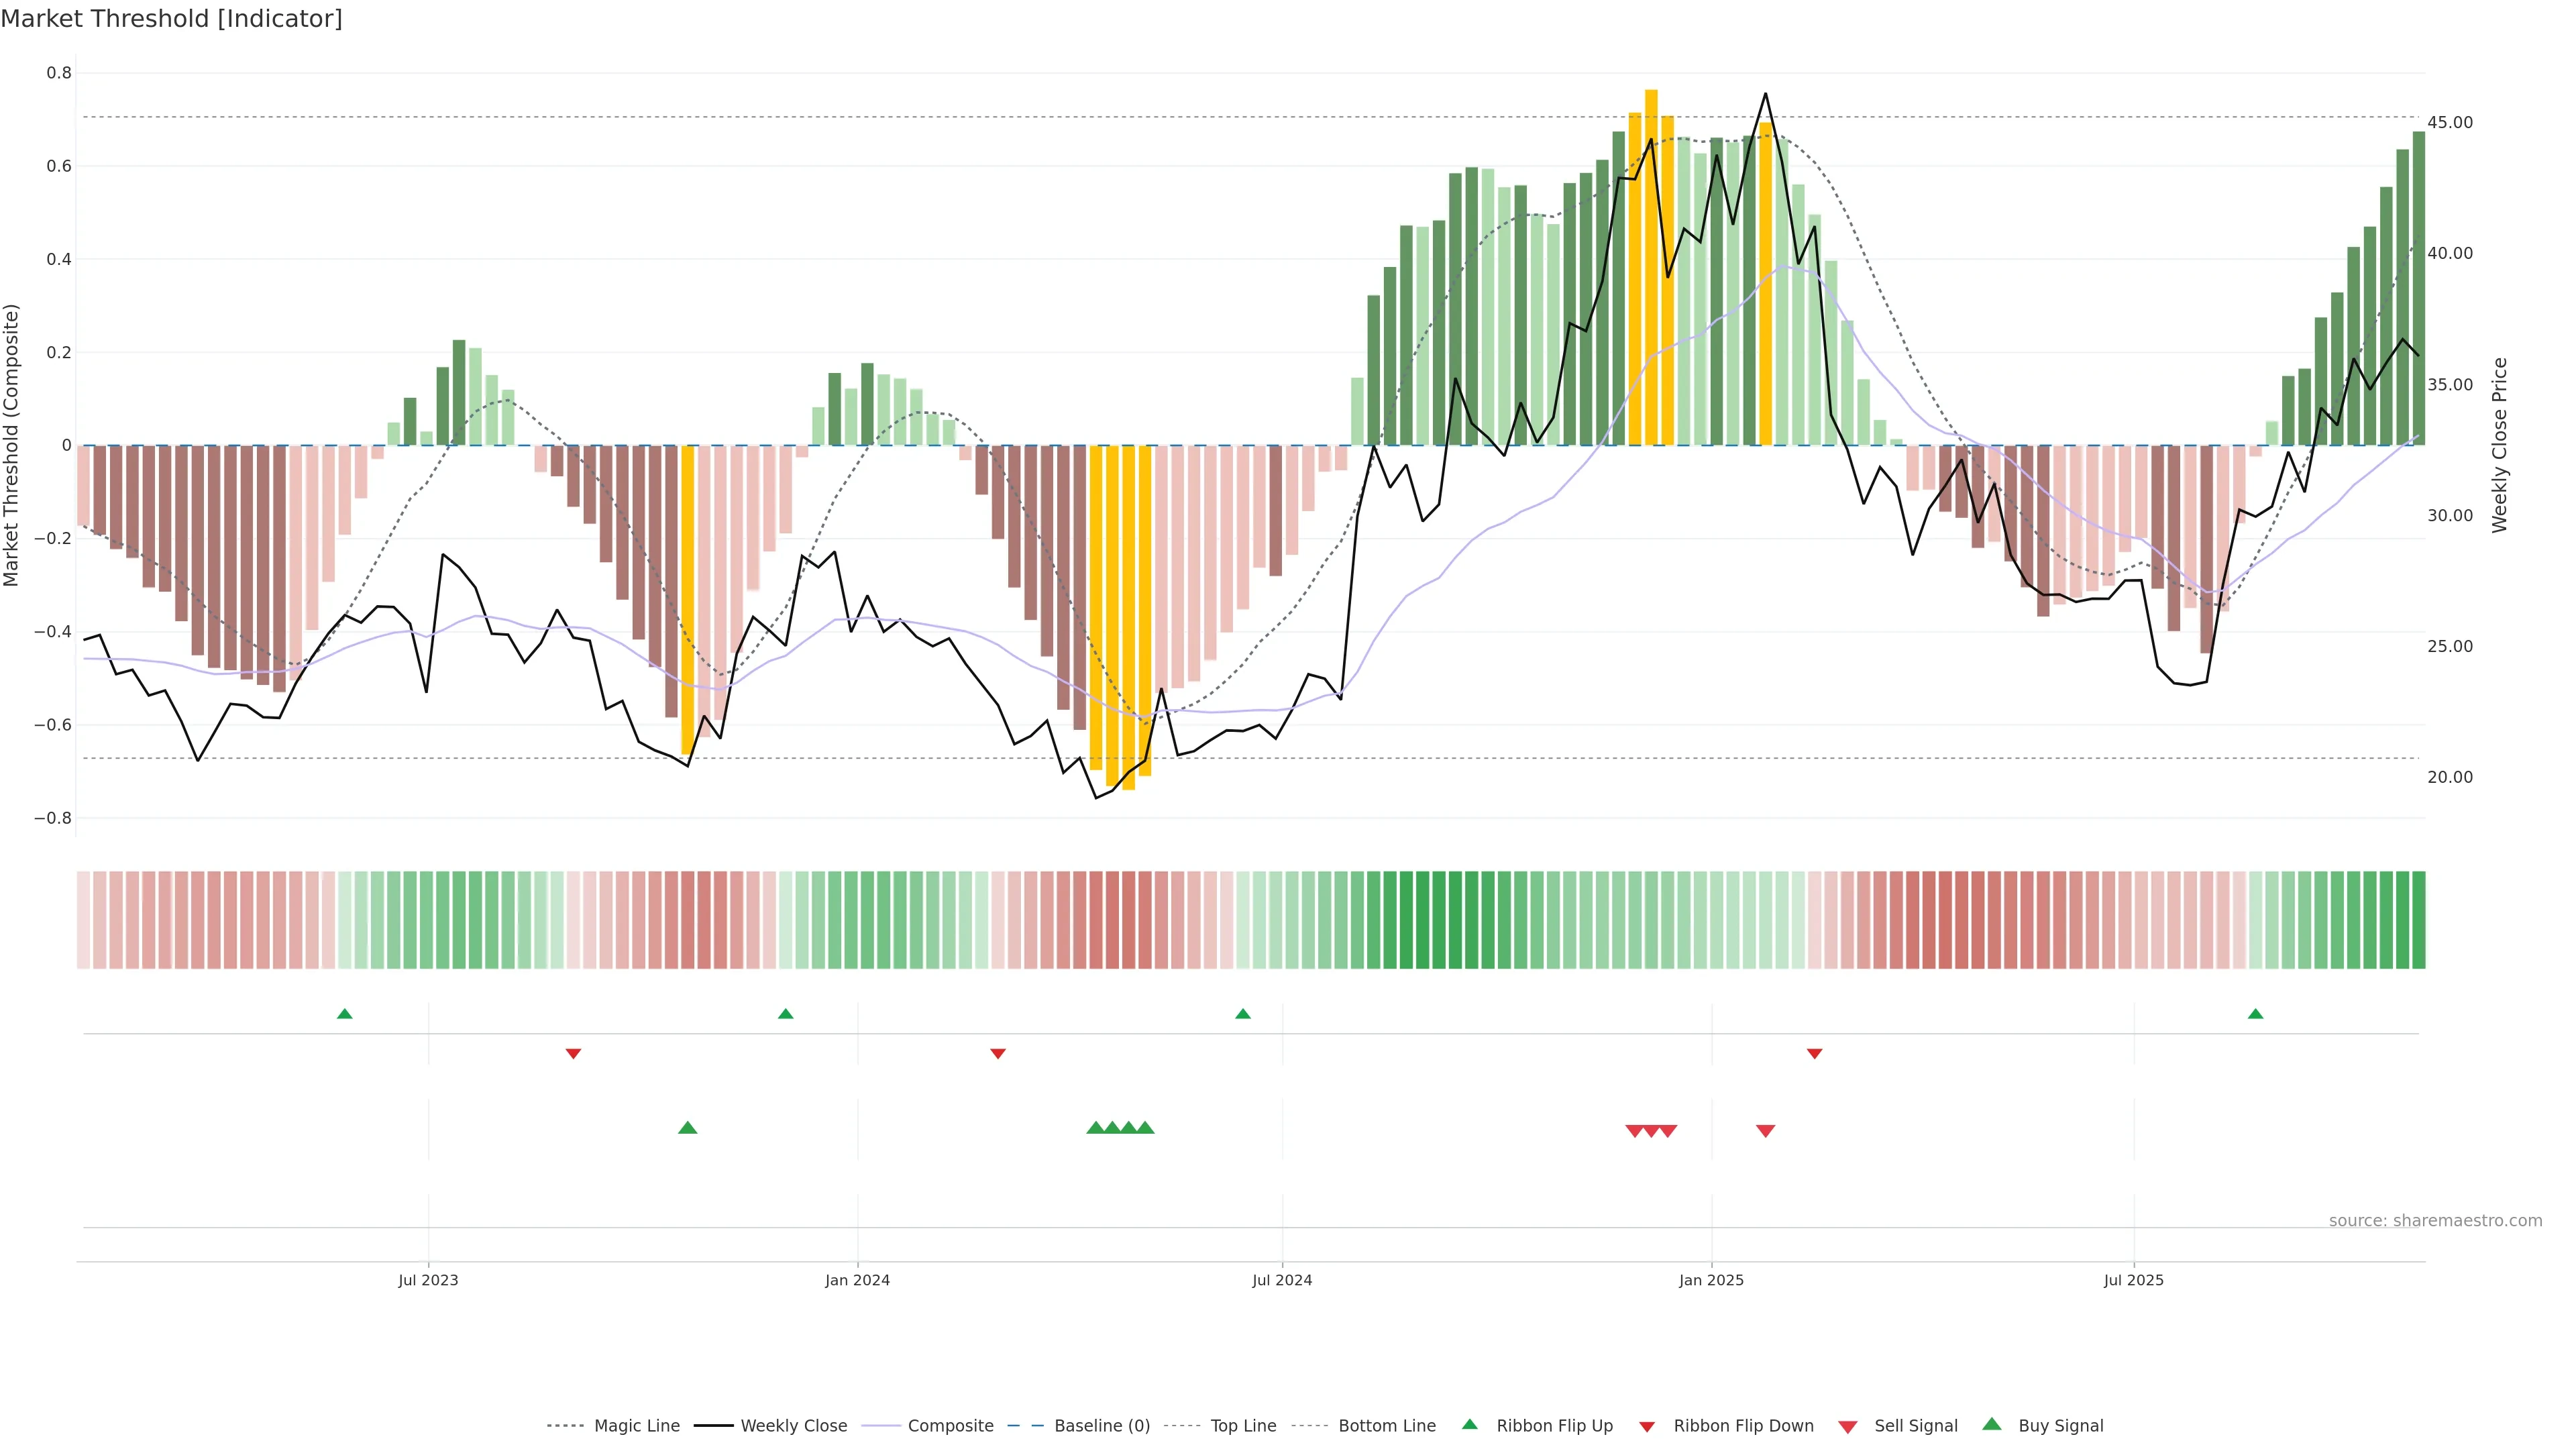Click the Market Threshold [Indicator] title
2576x1449 pixels.
coord(171,19)
